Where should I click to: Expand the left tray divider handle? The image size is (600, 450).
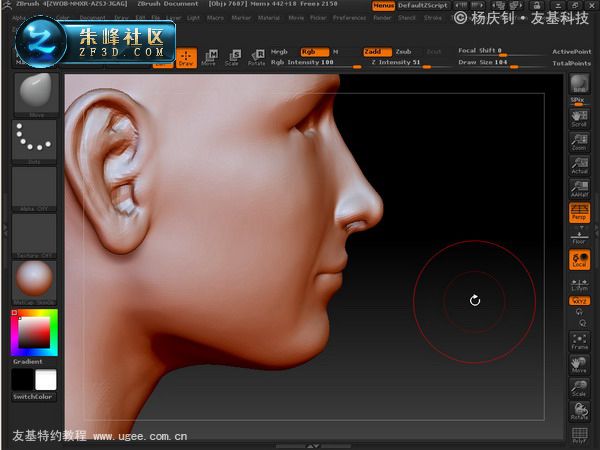(5, 230)
